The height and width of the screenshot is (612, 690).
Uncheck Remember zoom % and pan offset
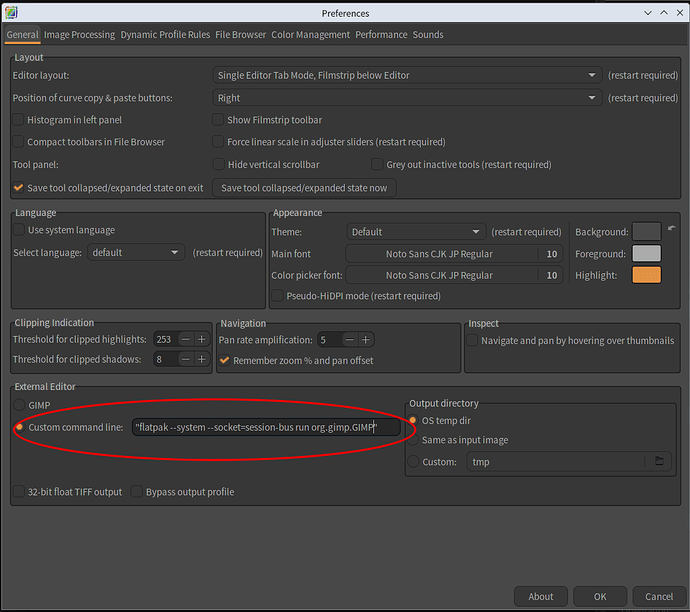[x=225, y=360]
